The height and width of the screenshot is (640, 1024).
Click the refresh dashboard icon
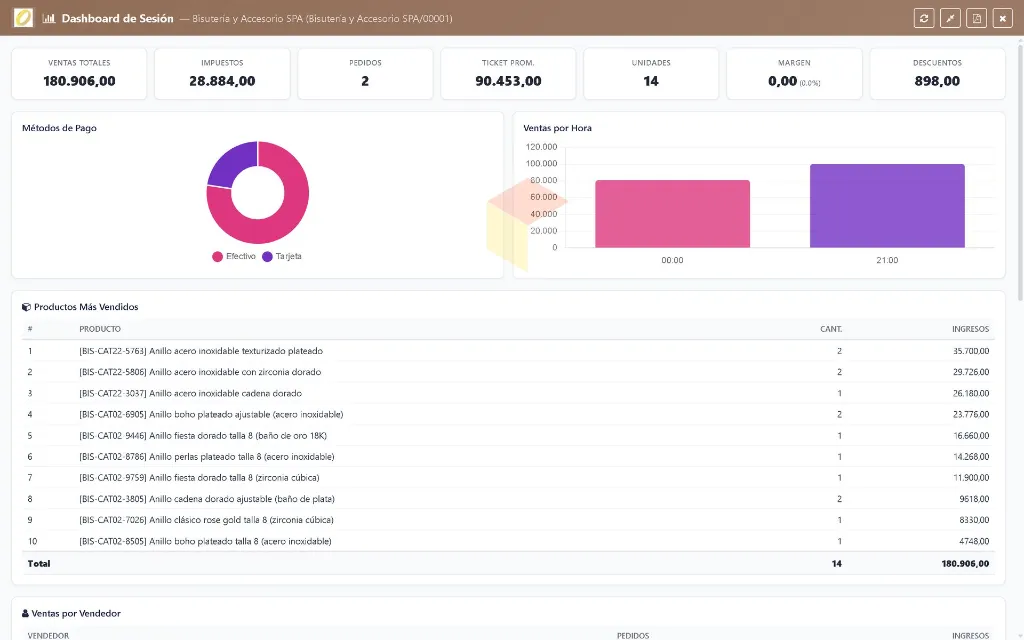923,18
